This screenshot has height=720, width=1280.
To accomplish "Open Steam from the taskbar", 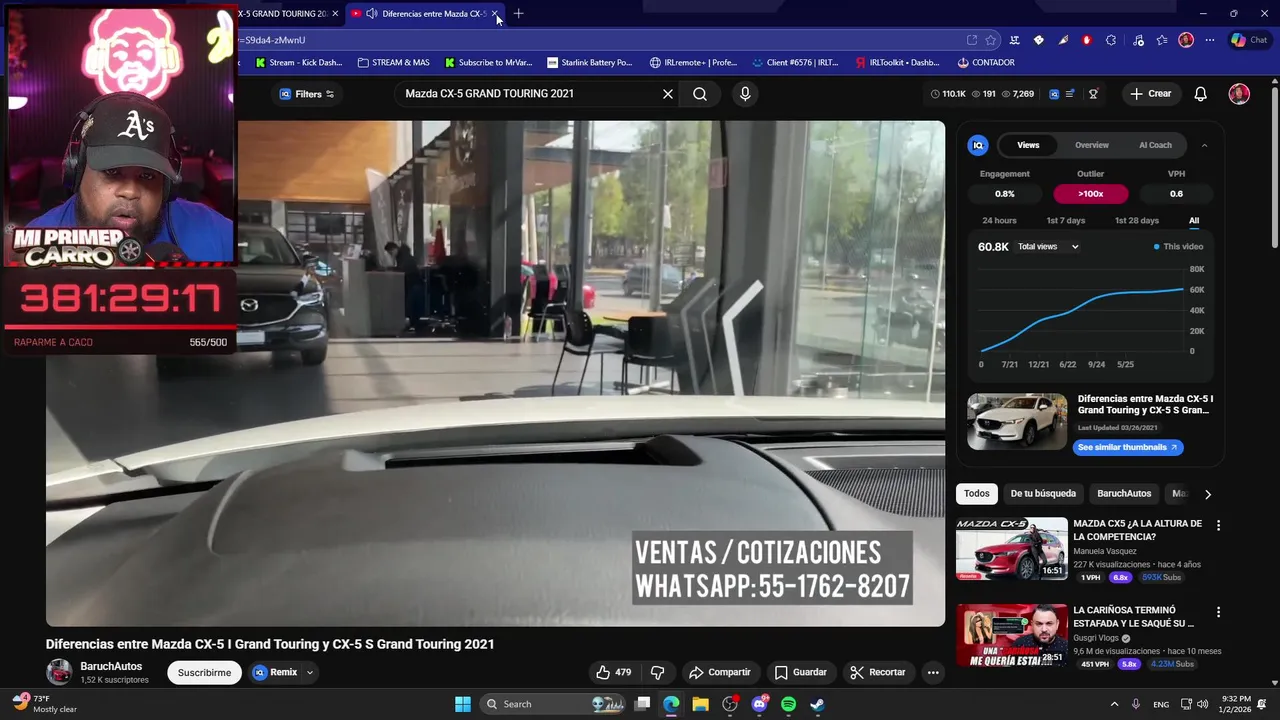I will 817,704.
